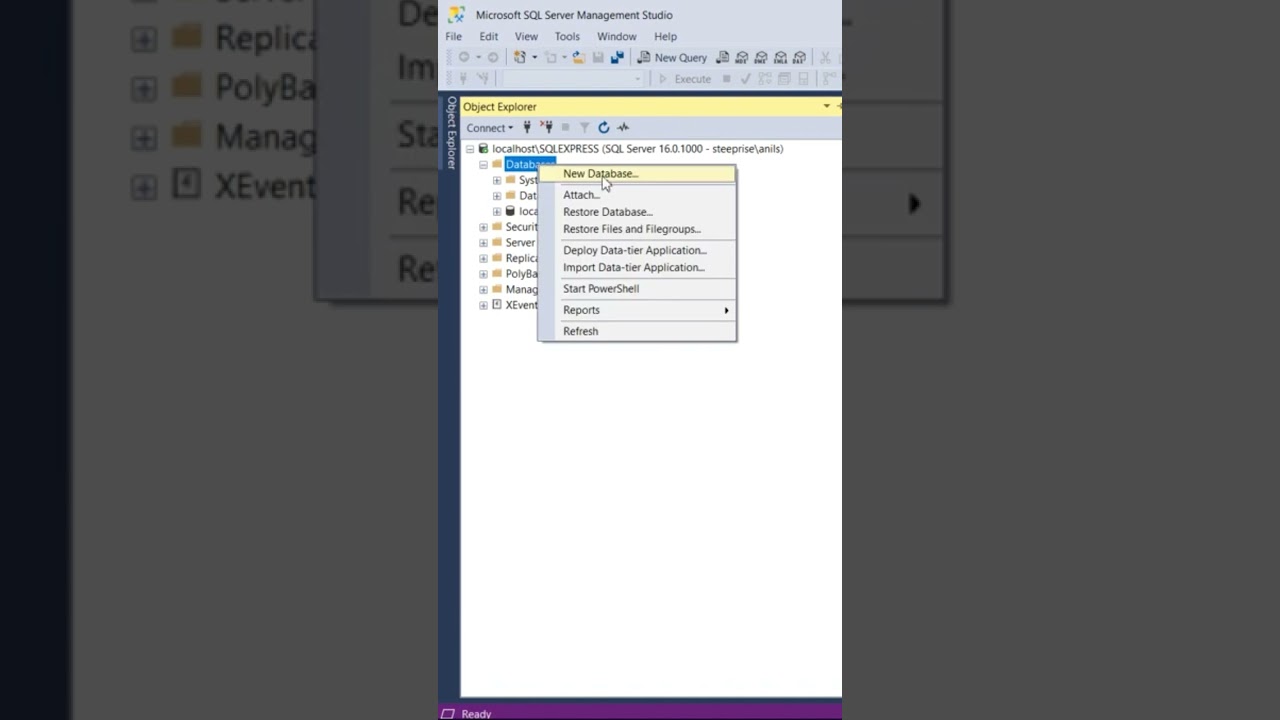This screenshot has height=720, width=1280.
Task: Select Restore Files and Filegroups... entry
Action: [x=637, y=229]
